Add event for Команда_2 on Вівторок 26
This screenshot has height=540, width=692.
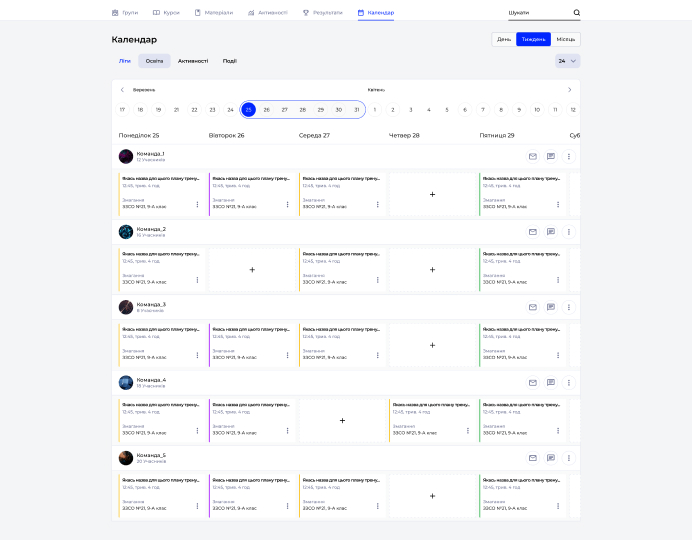tap(252, 270)
